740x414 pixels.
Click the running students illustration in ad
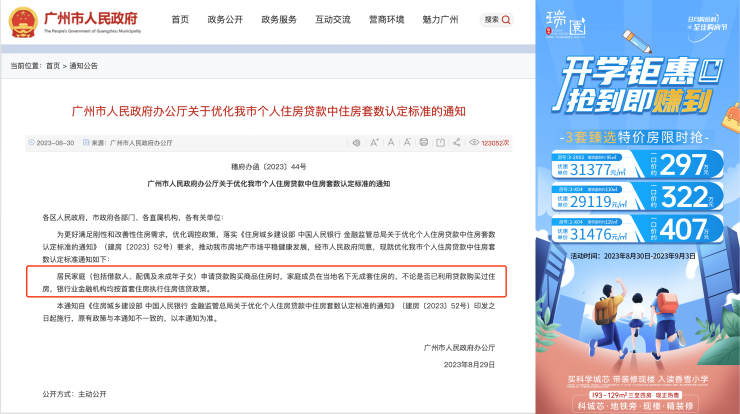click(x=637, y=319)
